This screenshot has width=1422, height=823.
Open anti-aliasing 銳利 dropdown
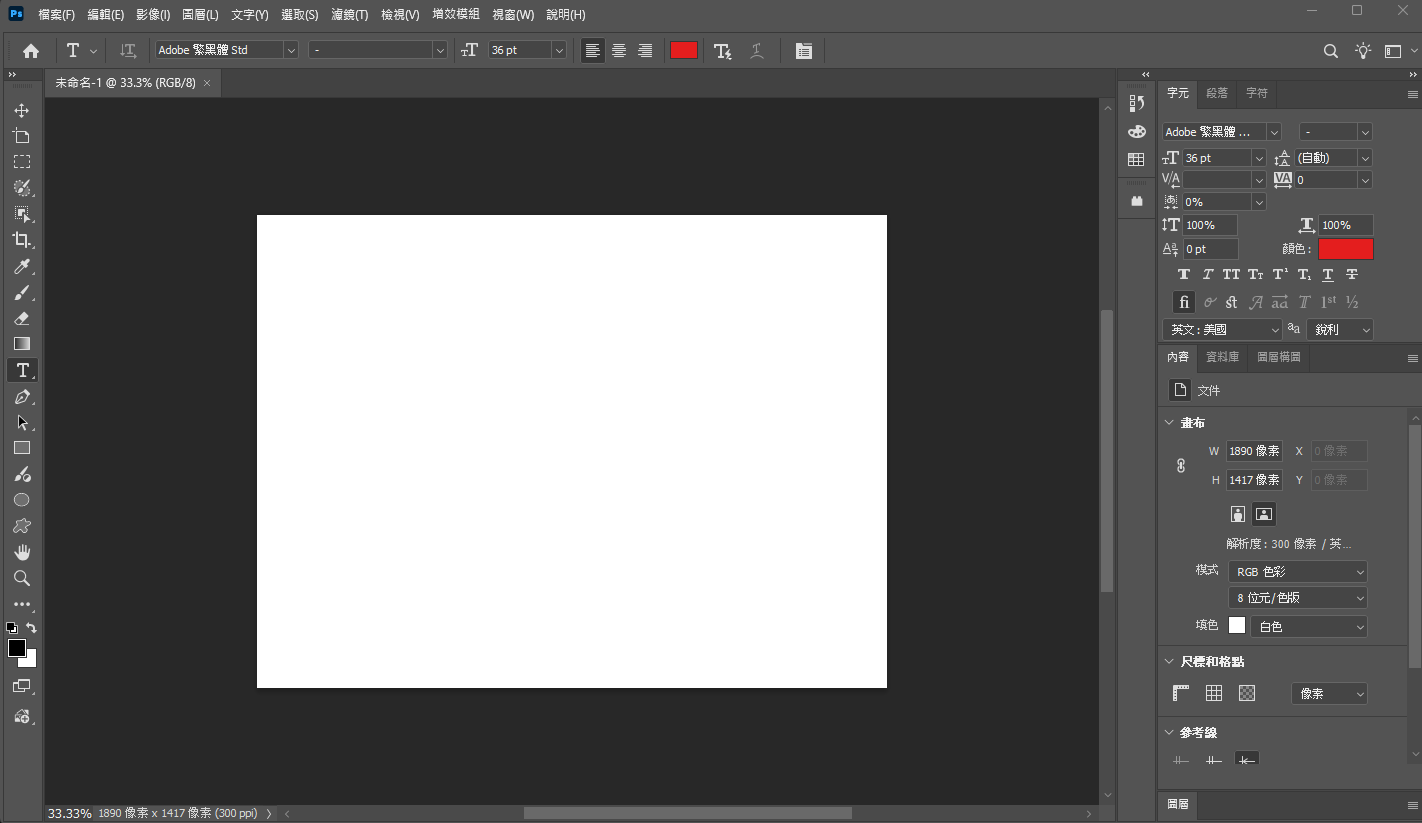click(x=1340, y=329)
